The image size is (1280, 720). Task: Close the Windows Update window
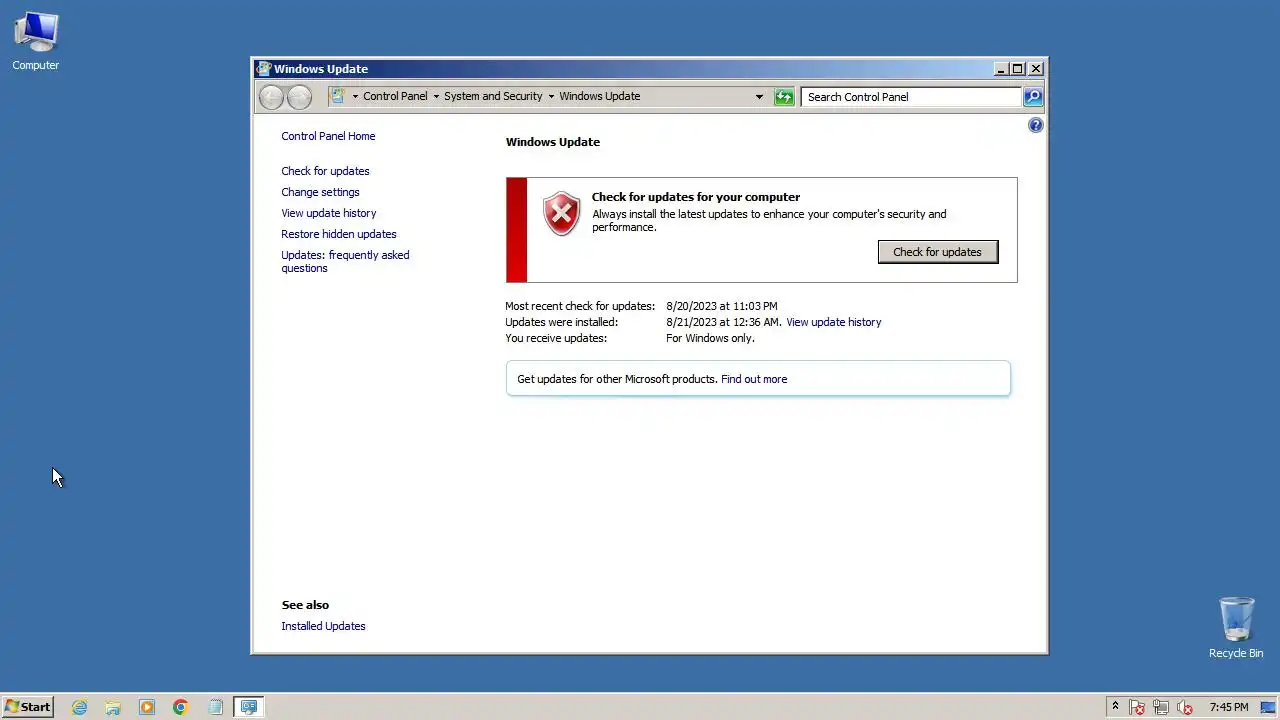(x=1036, y=69)
